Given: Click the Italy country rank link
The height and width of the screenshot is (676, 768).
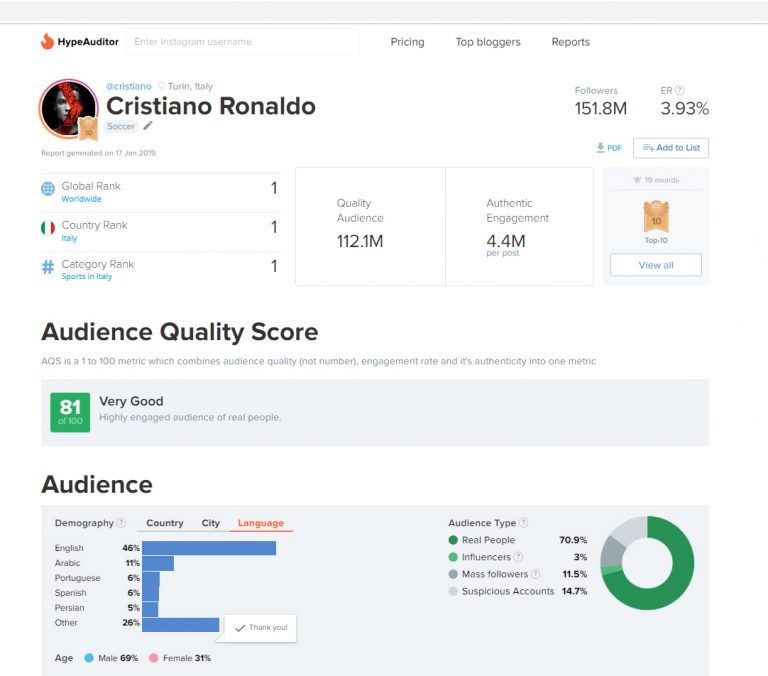Looking at the screenshot, I should [x=69, y=238].
